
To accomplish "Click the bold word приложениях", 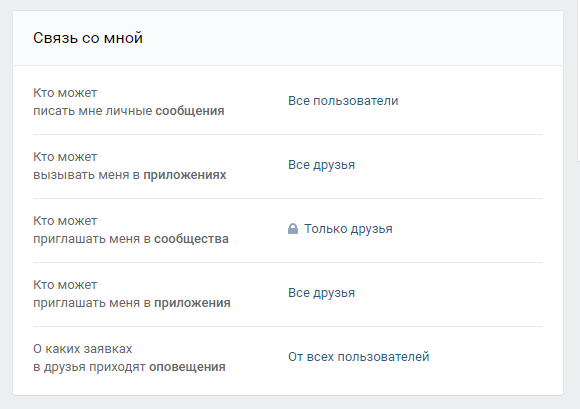I will pyautogui.click(x=185, y=175).
